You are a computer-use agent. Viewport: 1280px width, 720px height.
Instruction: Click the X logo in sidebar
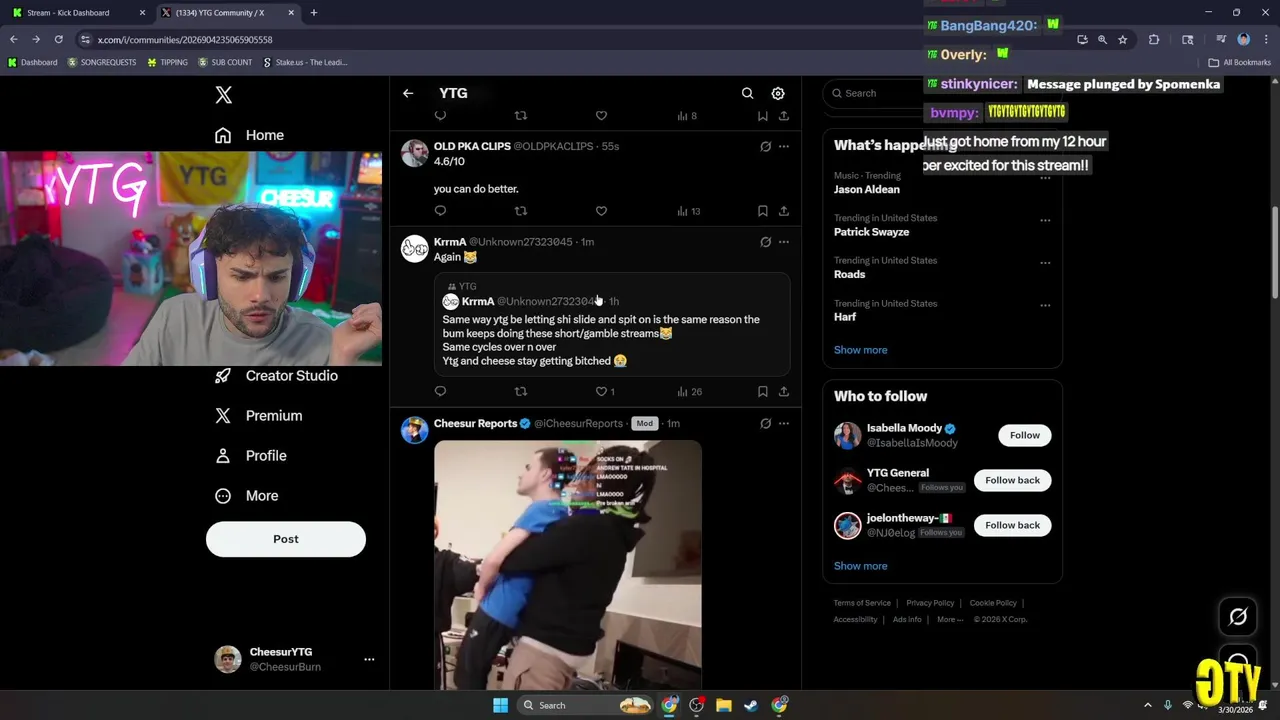click(223, 95)
